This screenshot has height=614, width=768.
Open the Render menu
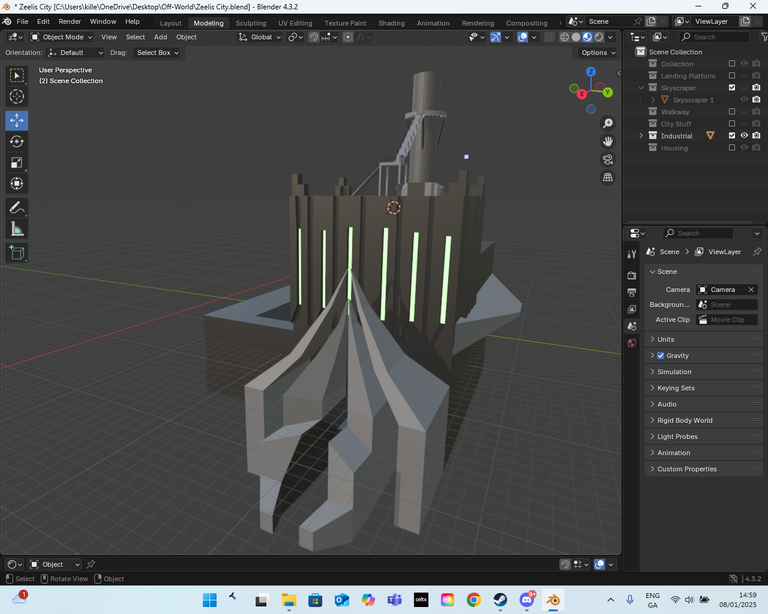[70, 21]
